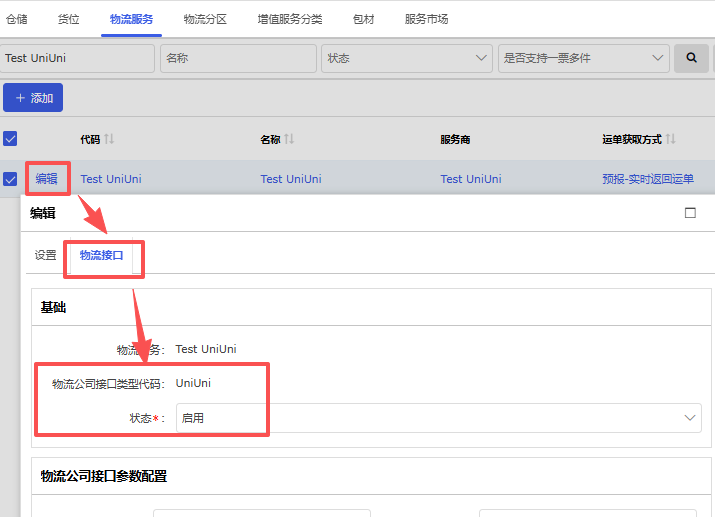The image size is (715, 517).
Task: Toggle the select-all header checkbox
Action: coord(10,139)
